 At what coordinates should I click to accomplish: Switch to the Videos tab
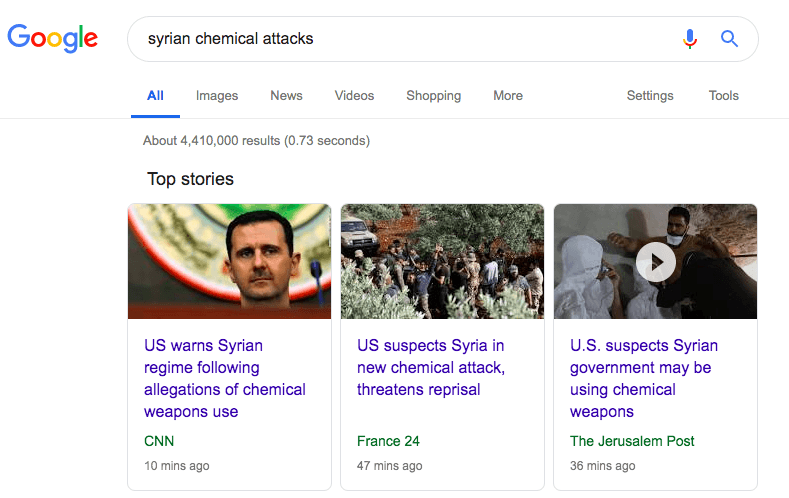[x=354, y=96]
